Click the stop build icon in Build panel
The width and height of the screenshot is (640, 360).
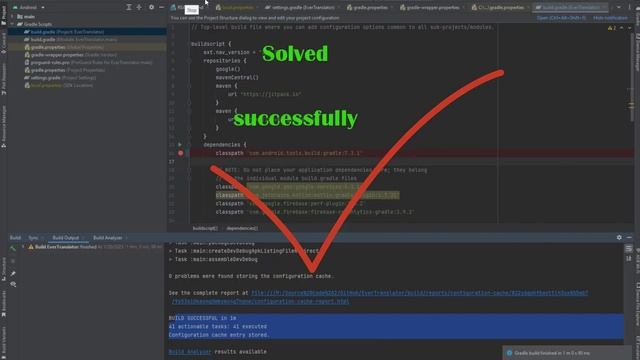(13, 260)
